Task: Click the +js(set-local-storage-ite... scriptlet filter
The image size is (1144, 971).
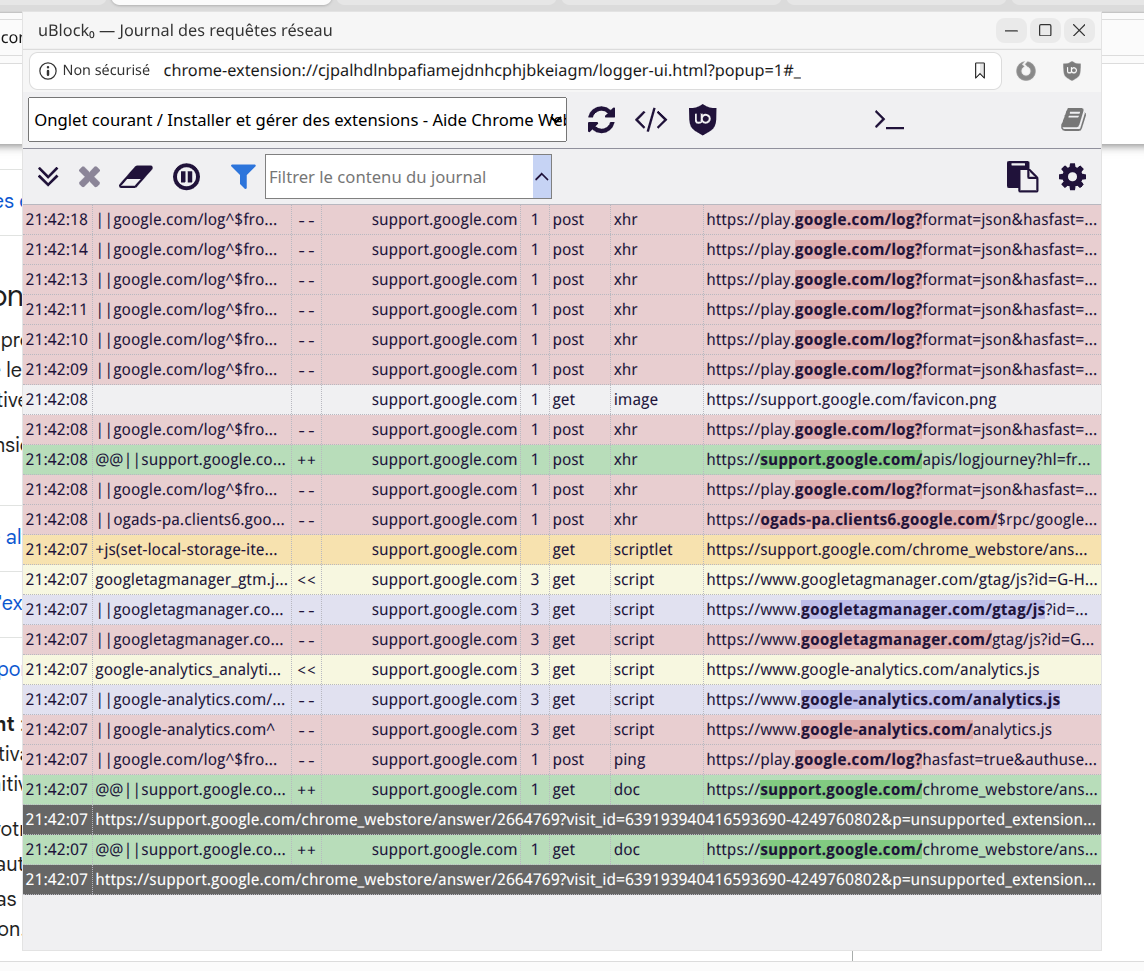Action: (192, 549)
